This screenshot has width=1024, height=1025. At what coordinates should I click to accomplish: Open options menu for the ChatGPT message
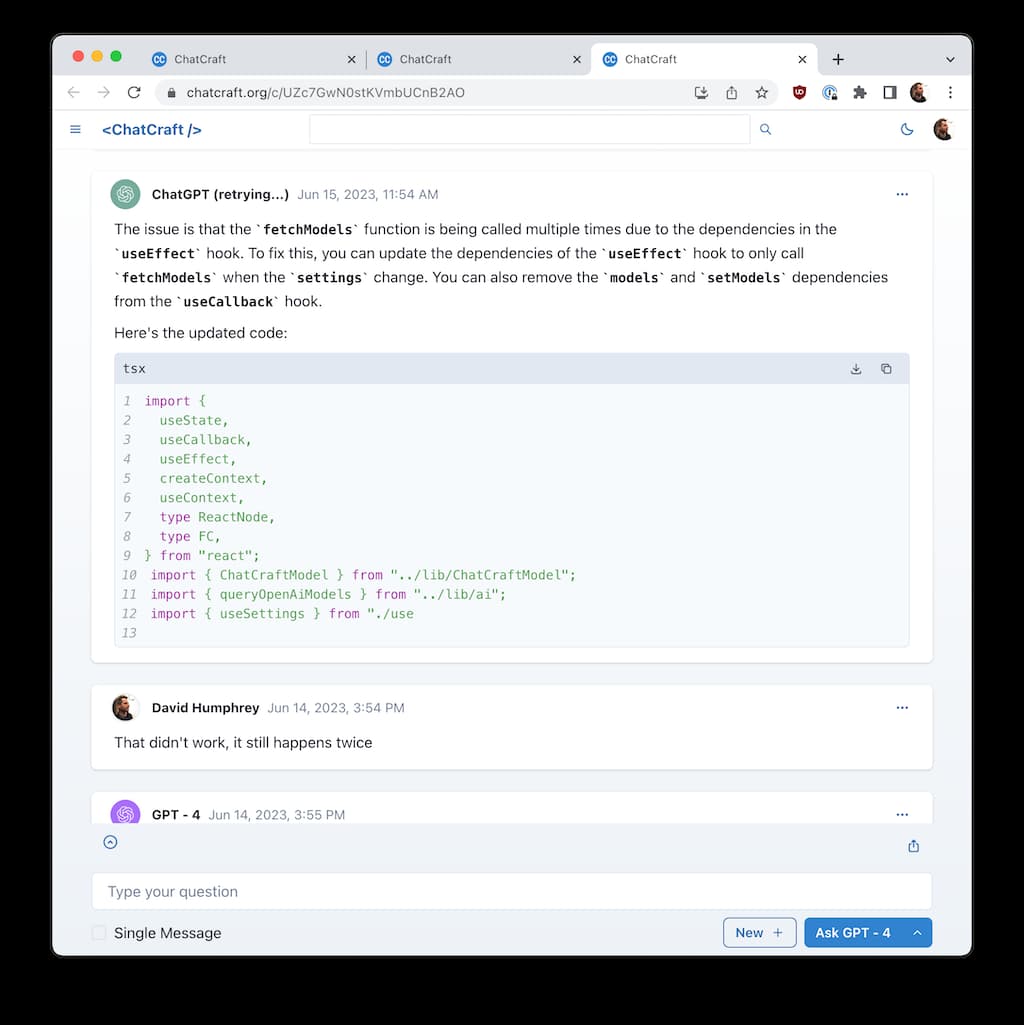(902, 194)
